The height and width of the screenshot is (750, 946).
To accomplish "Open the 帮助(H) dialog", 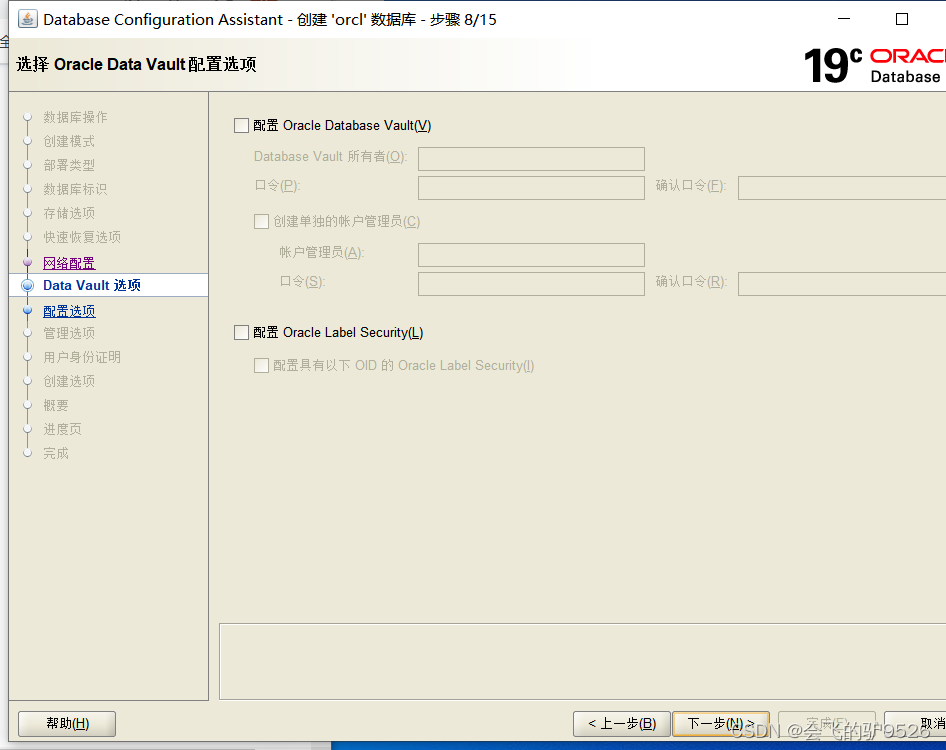I will (x=66, y=723).
